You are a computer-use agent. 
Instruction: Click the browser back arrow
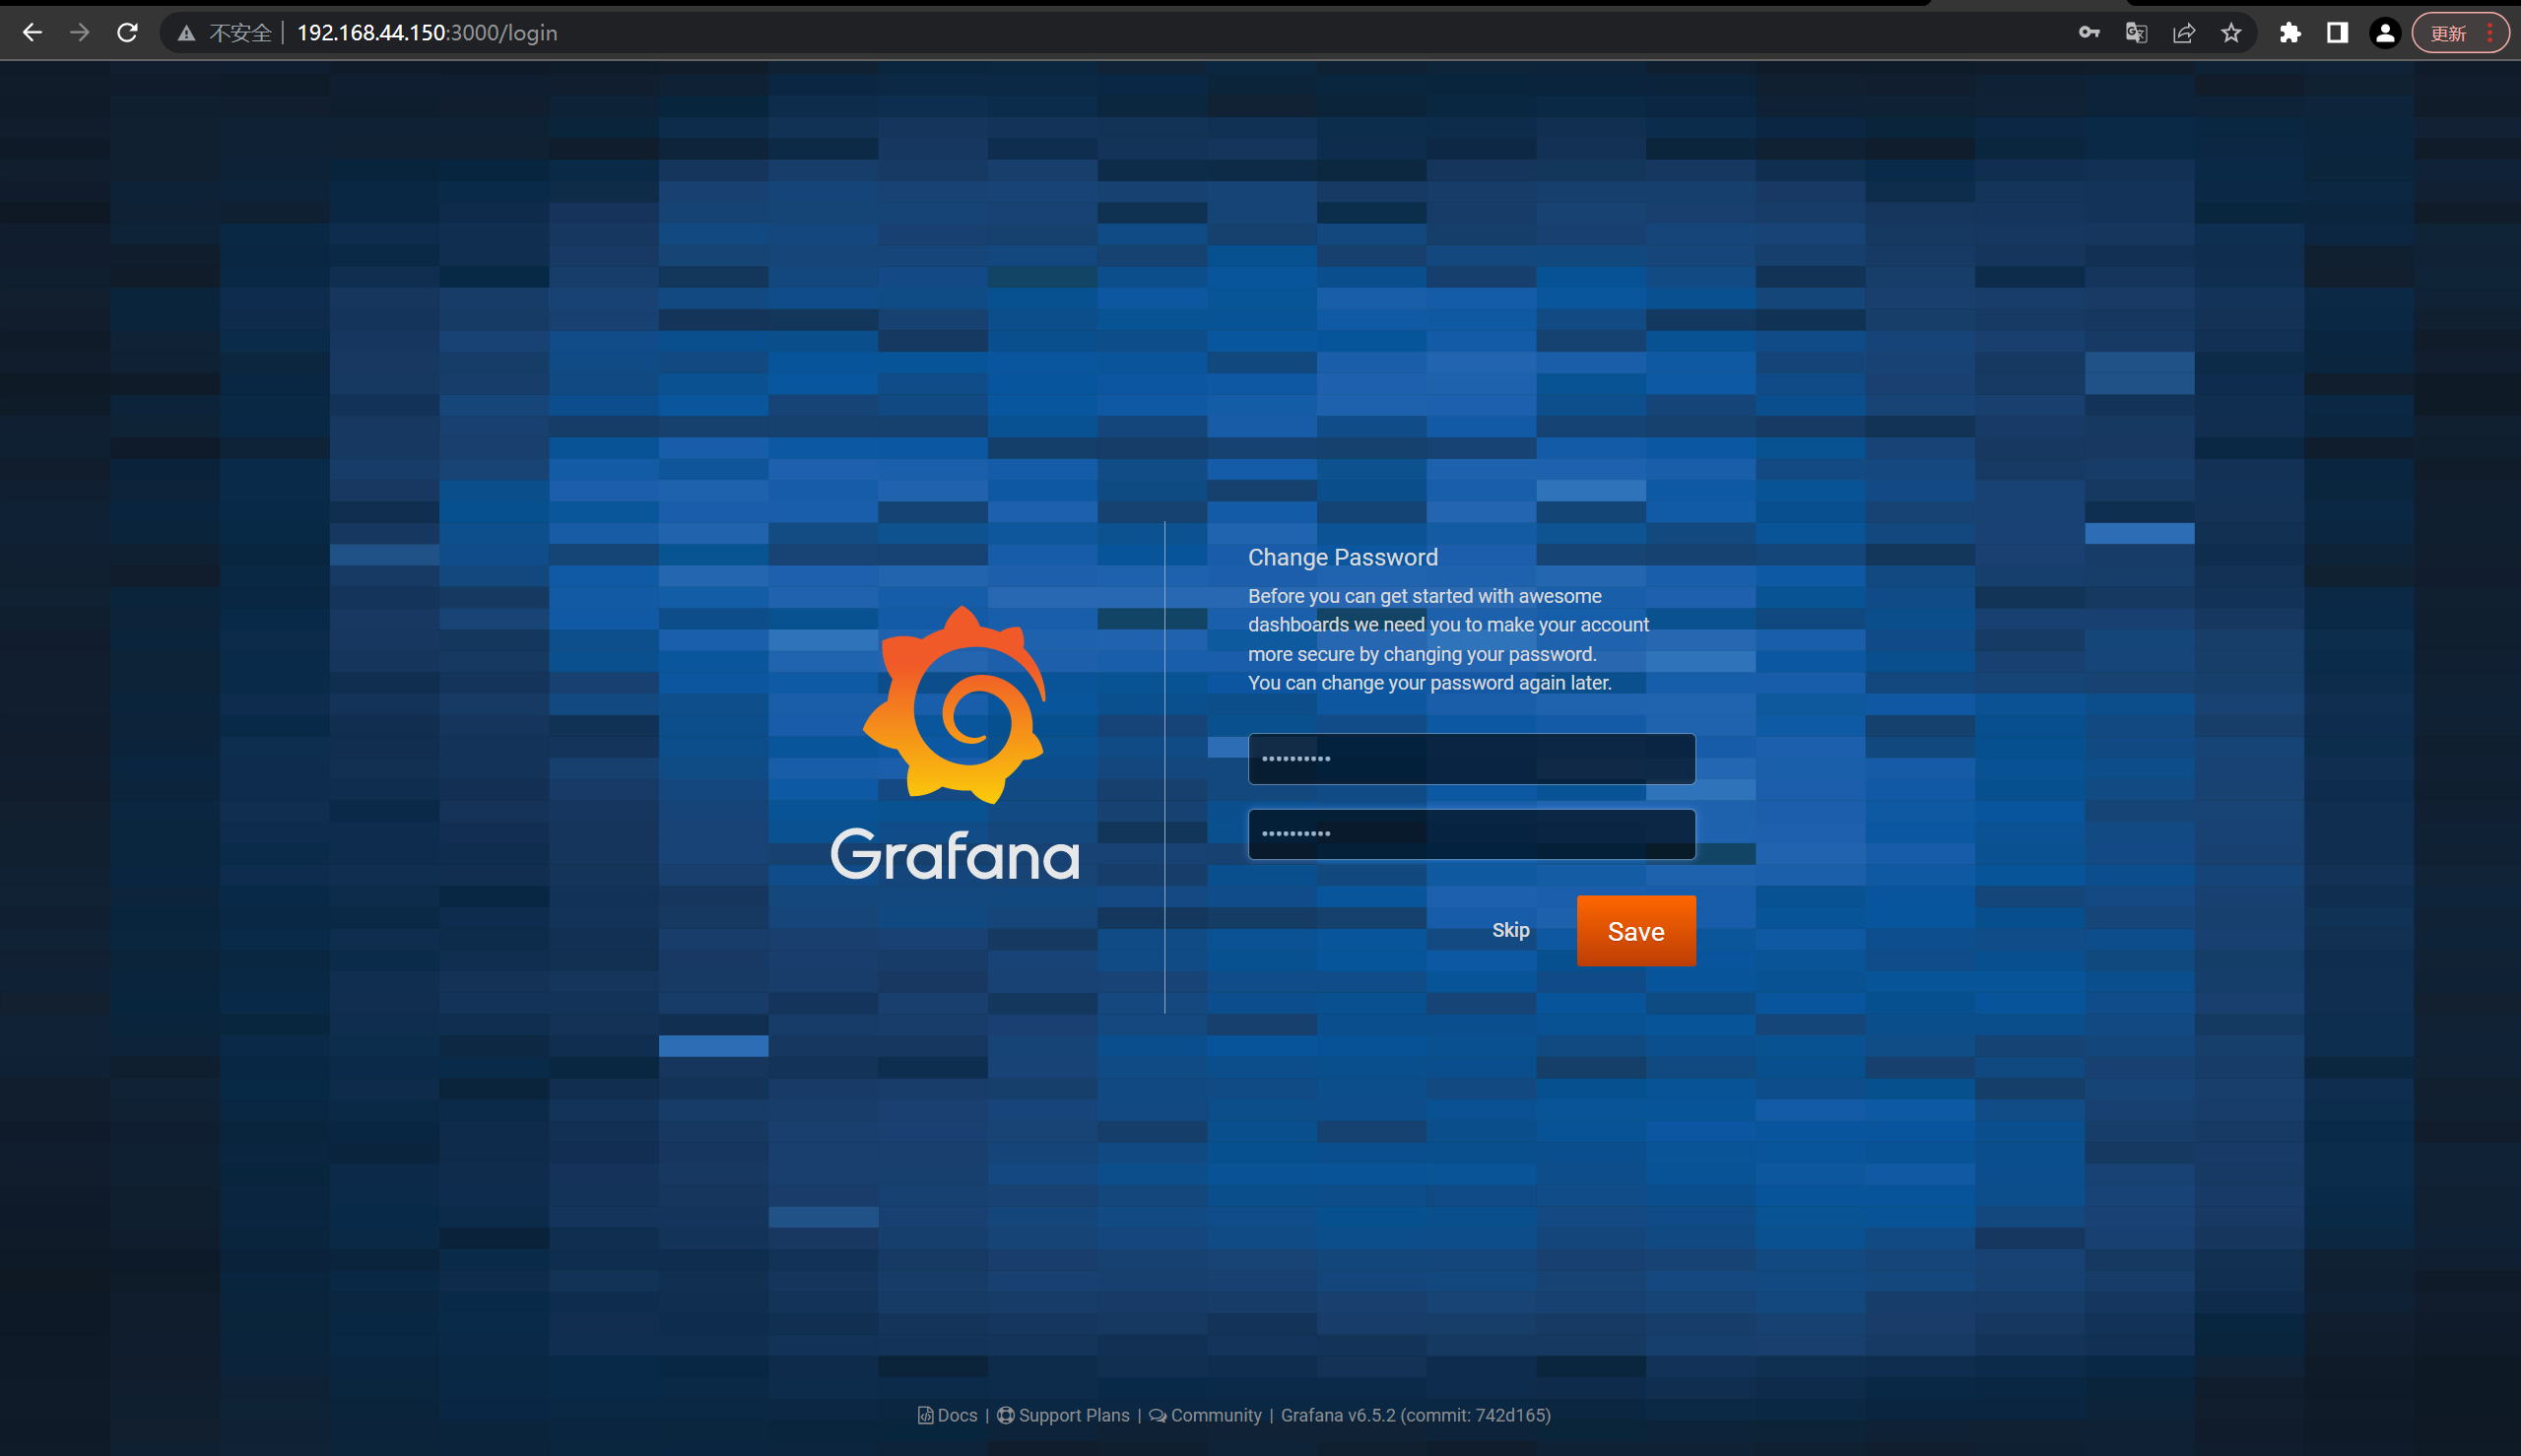click(x=32, y=33)
